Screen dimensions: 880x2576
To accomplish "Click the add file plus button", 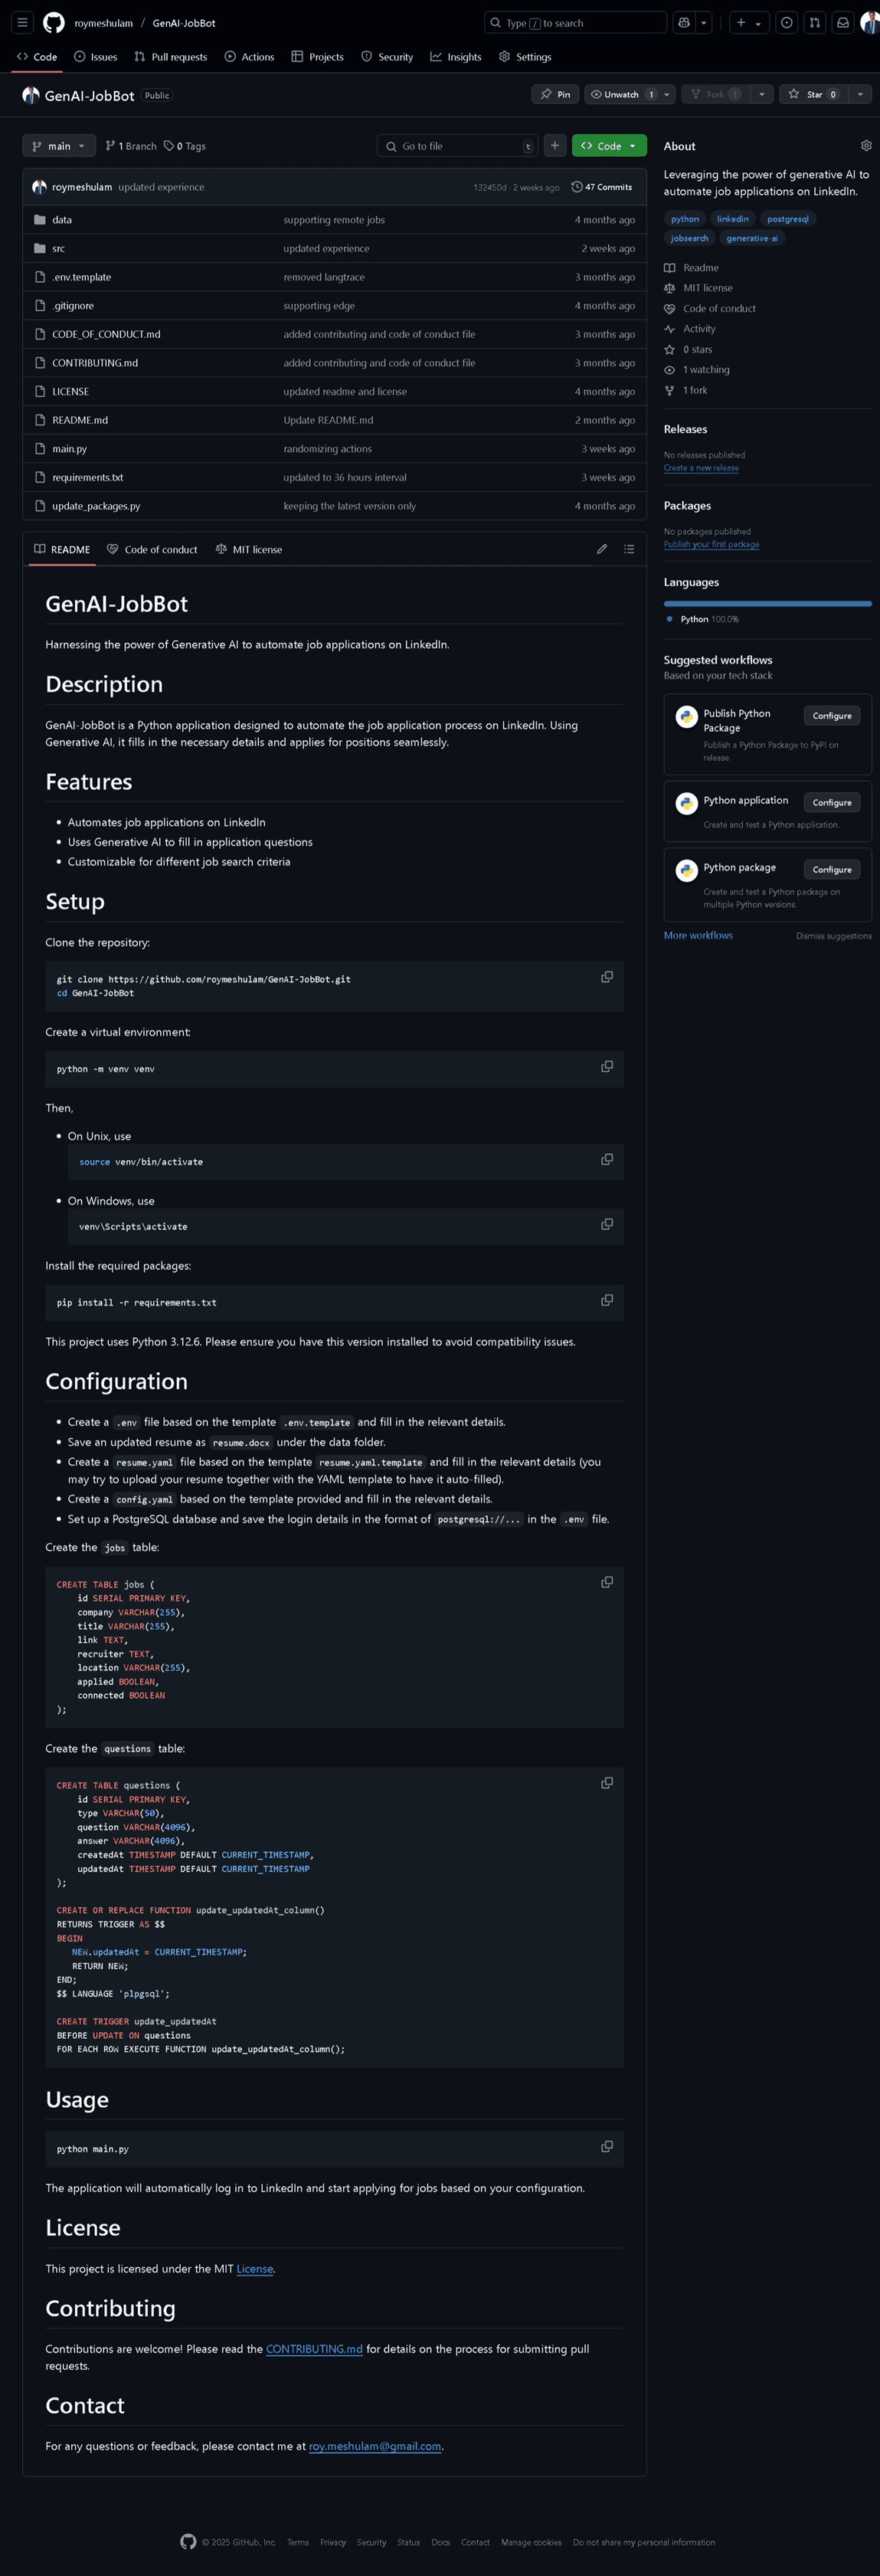I will (555, 145).
